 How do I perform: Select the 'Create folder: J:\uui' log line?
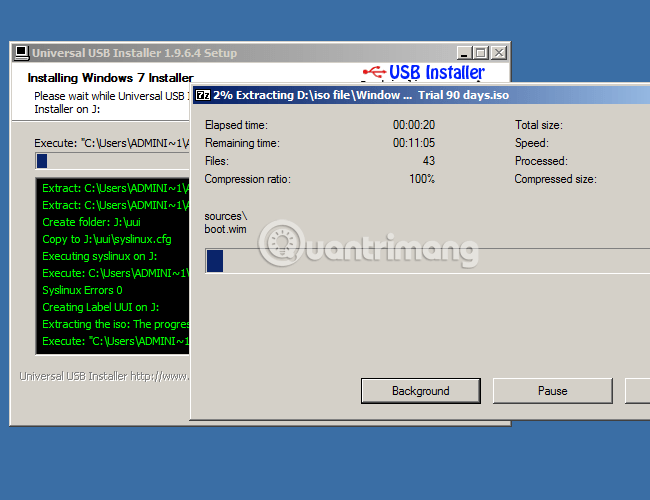click(x=91, y=222)
